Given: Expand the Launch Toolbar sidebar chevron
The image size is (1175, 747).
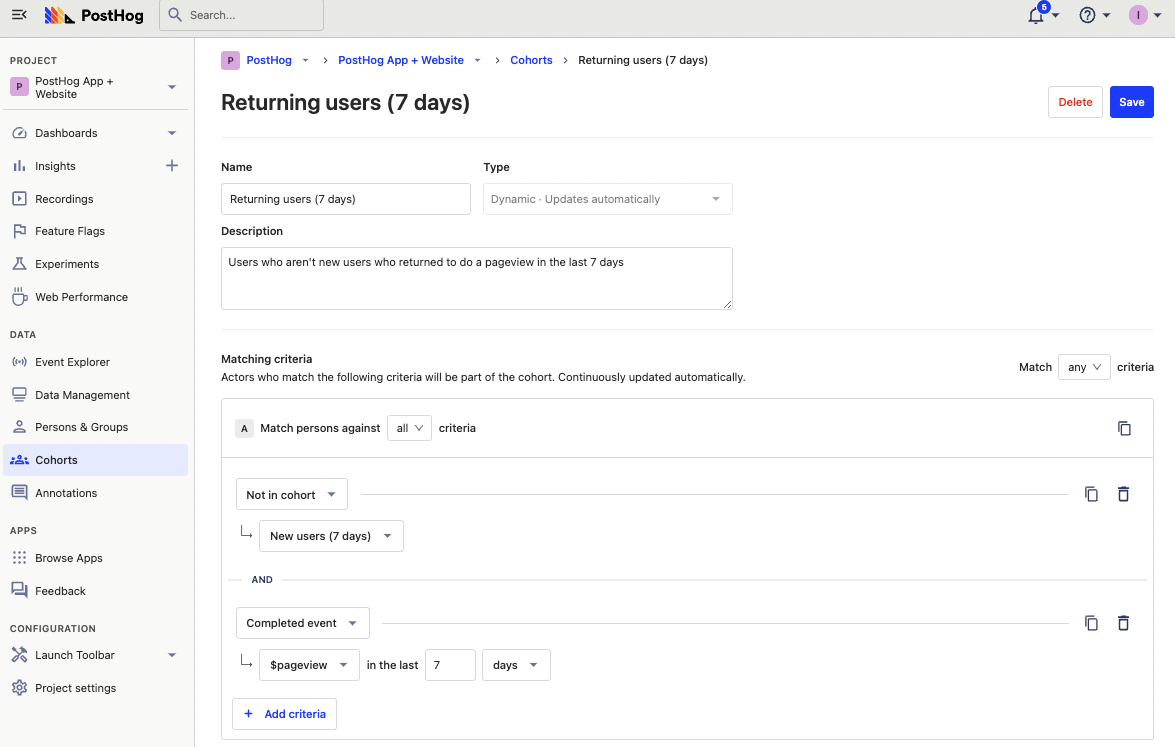Looking at the screenshot, I should click(172, 655).
